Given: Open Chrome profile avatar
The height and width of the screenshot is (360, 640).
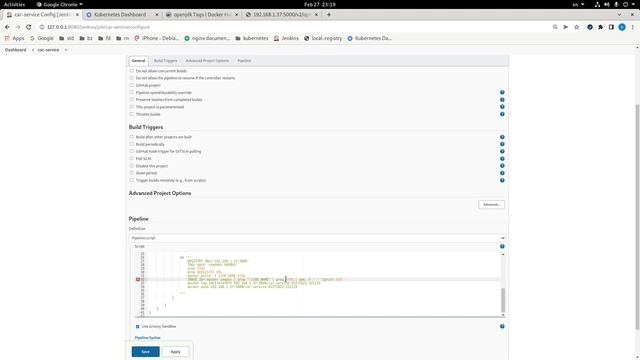Looking at the screenshot, I should click(622, 27).
